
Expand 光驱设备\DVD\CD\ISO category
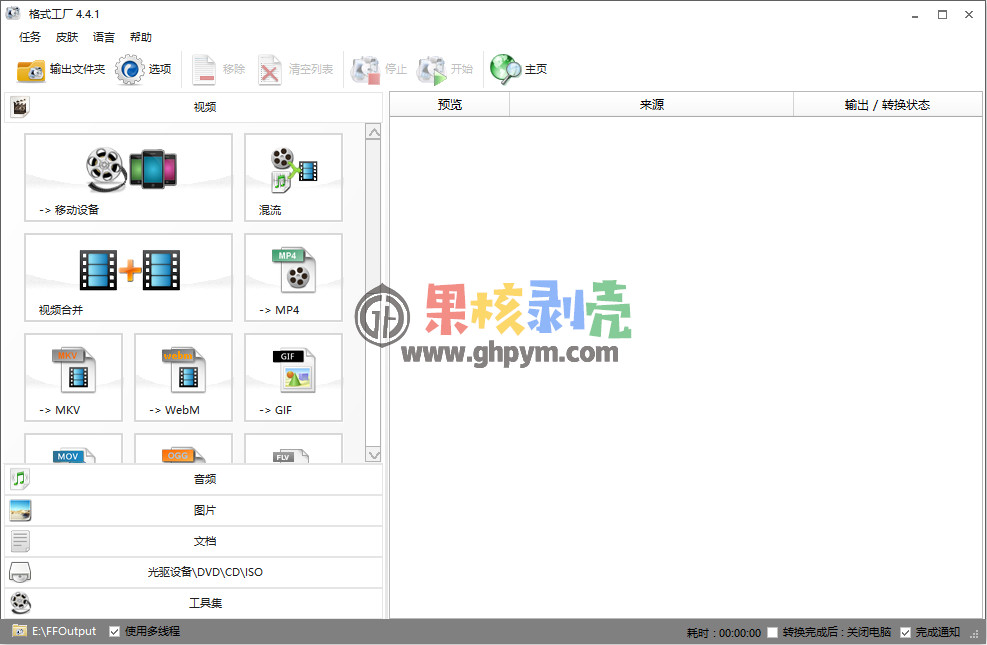(193, 572)
